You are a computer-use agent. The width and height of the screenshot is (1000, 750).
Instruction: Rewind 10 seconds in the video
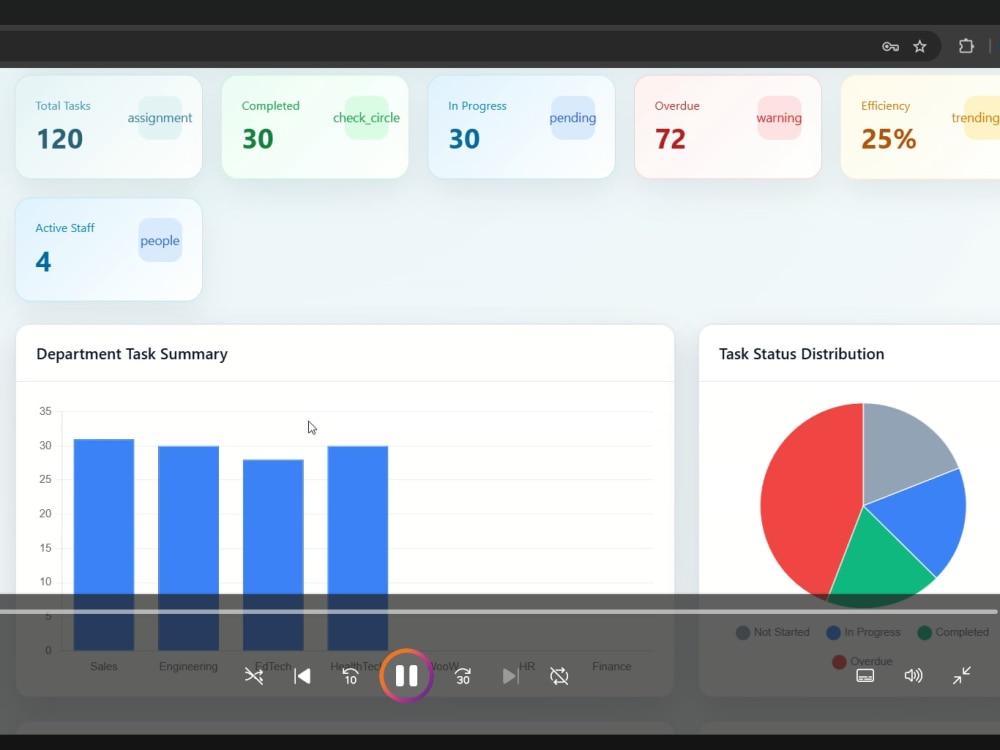click(350, 676)
